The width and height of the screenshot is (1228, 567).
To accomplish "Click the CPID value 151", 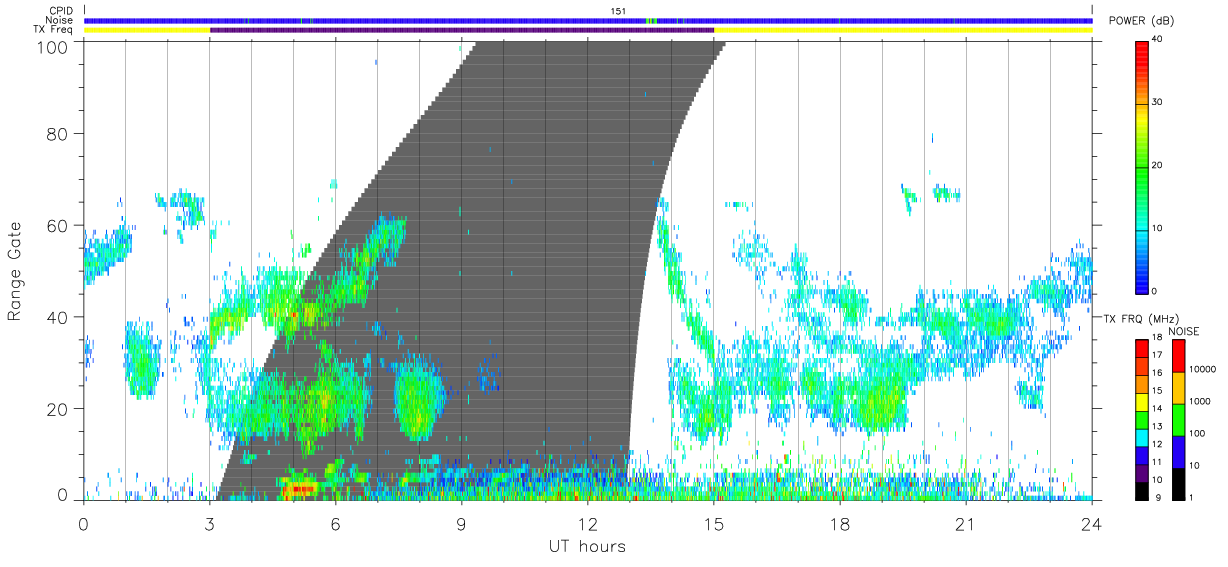I will point(618,10).
